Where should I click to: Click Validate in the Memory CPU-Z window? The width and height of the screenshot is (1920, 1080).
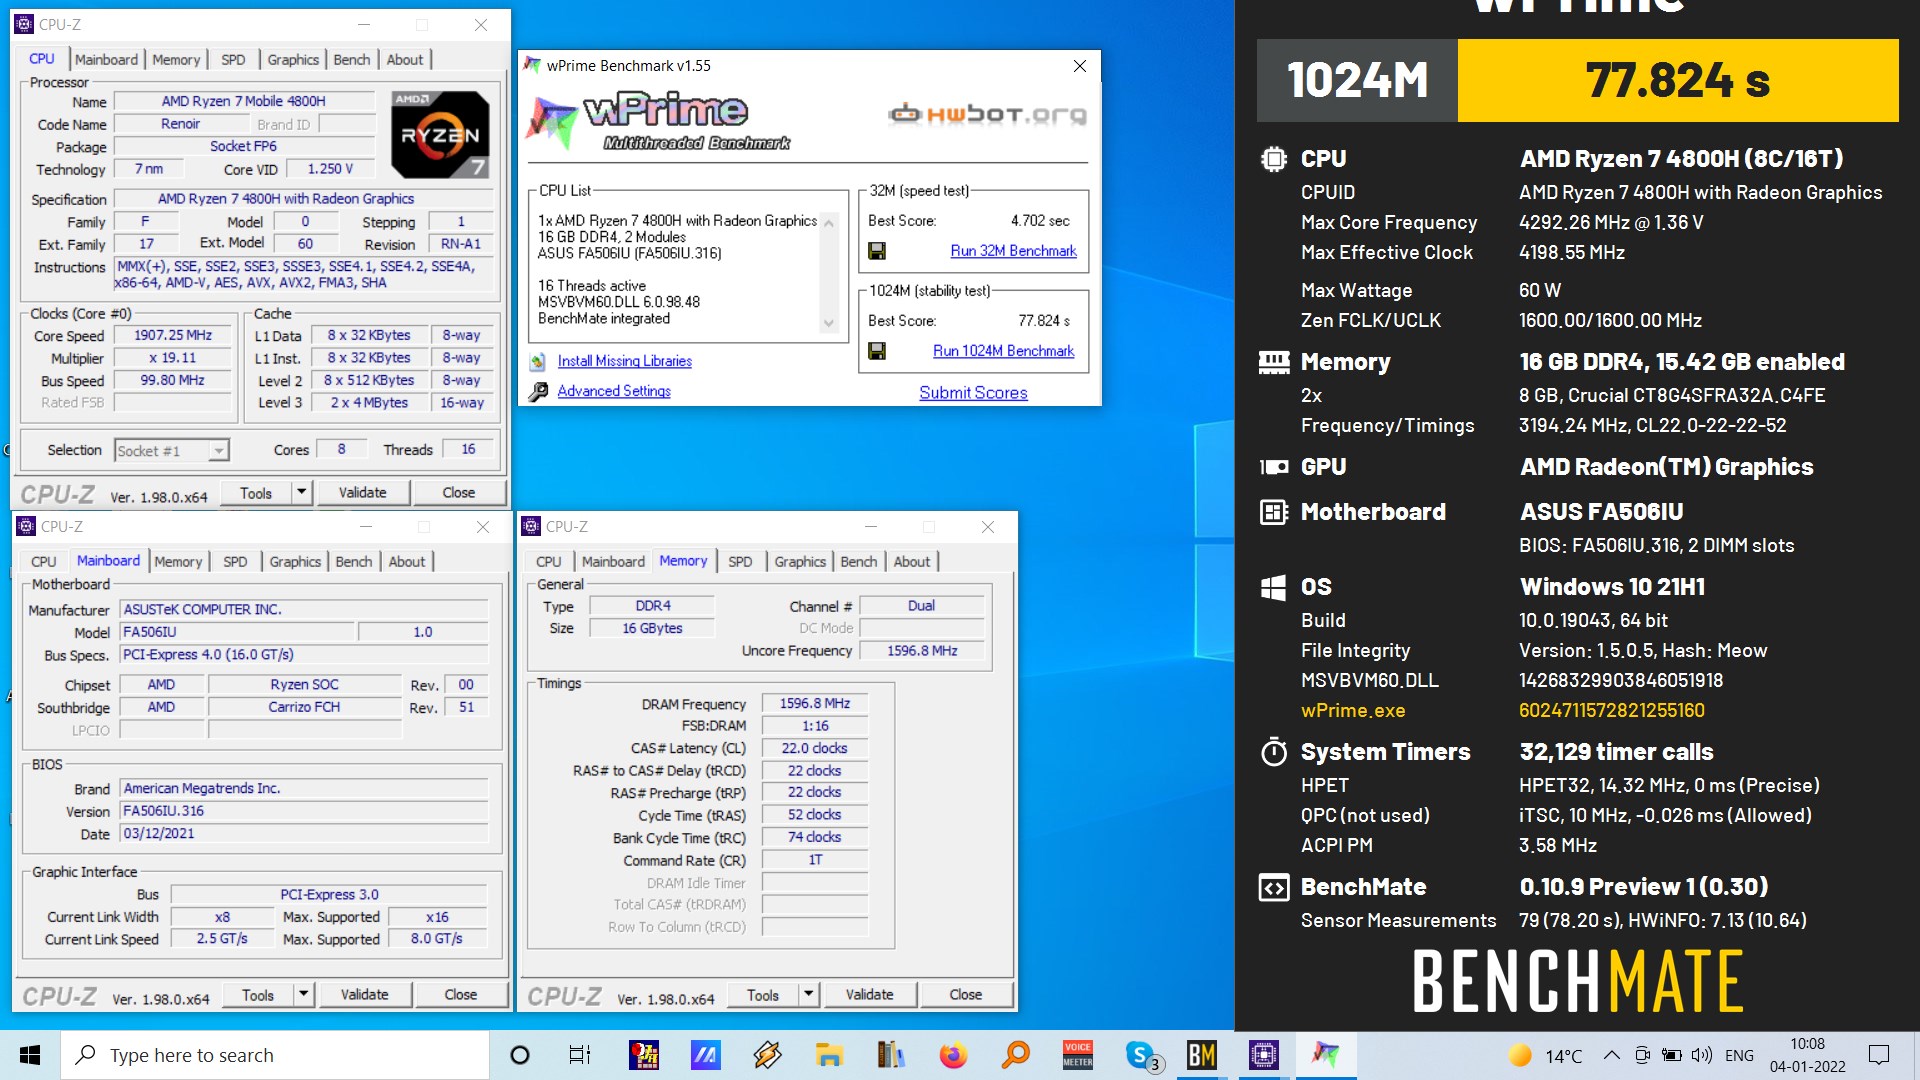coord(869,994)
